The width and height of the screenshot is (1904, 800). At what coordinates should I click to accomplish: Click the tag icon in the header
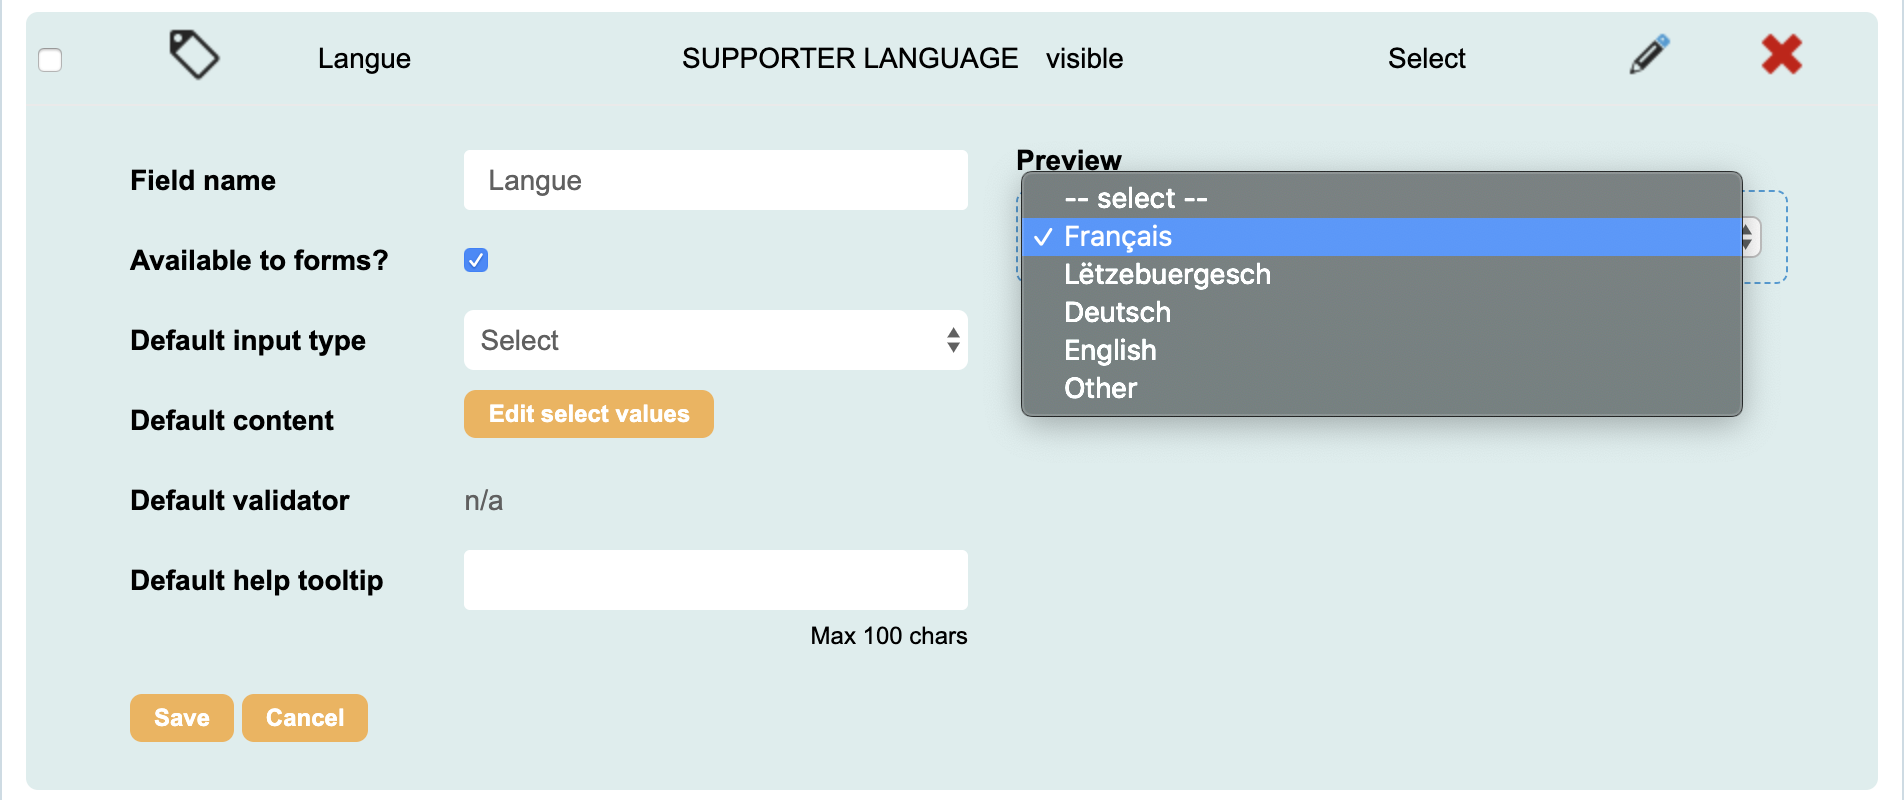(x=193, y=56)
